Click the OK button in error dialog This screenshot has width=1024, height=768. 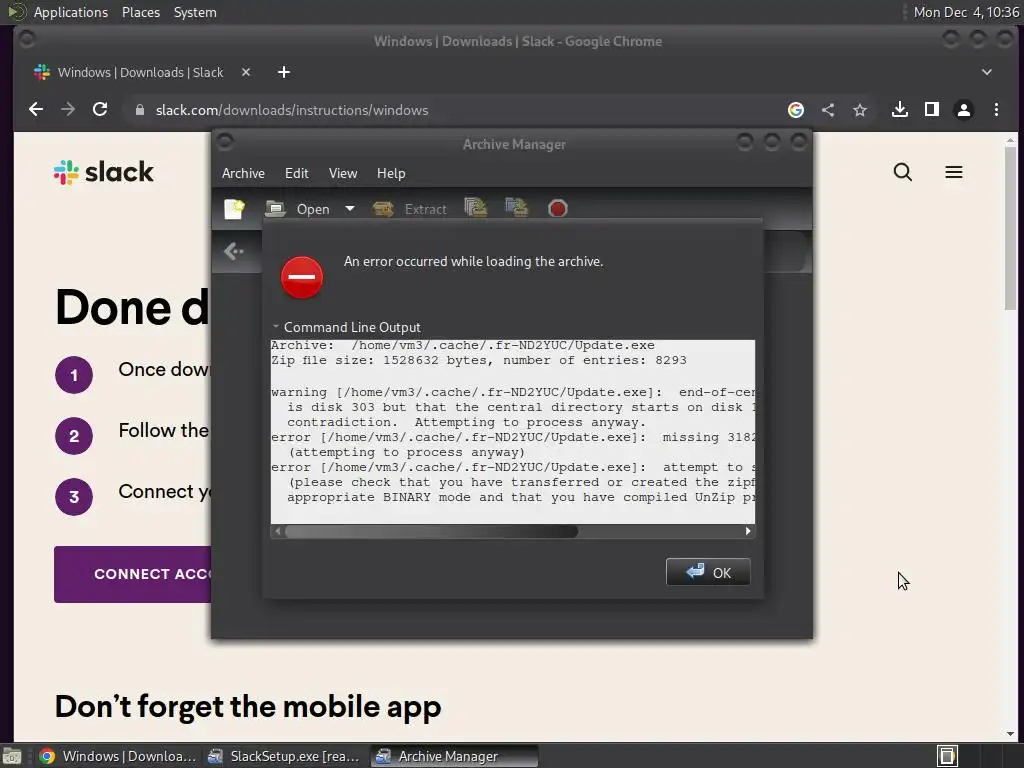(708, 572)
